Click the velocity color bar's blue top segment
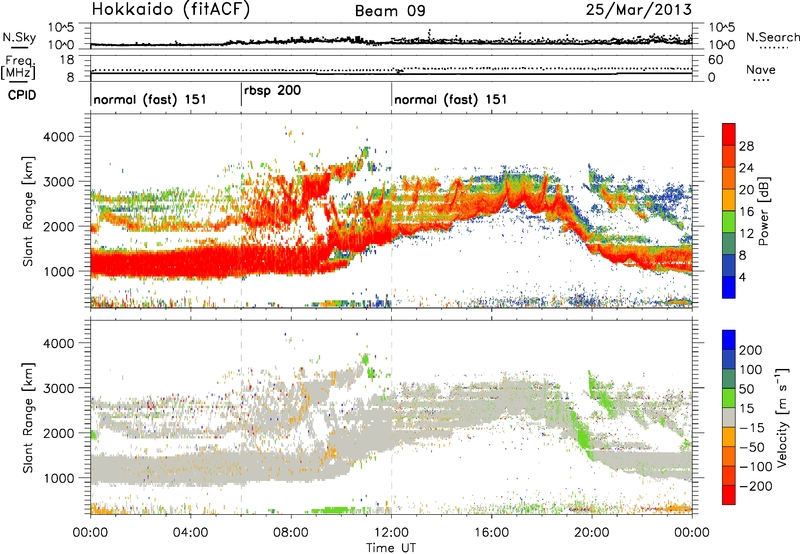This screenshot has width=800, height=554. [729, 340]
